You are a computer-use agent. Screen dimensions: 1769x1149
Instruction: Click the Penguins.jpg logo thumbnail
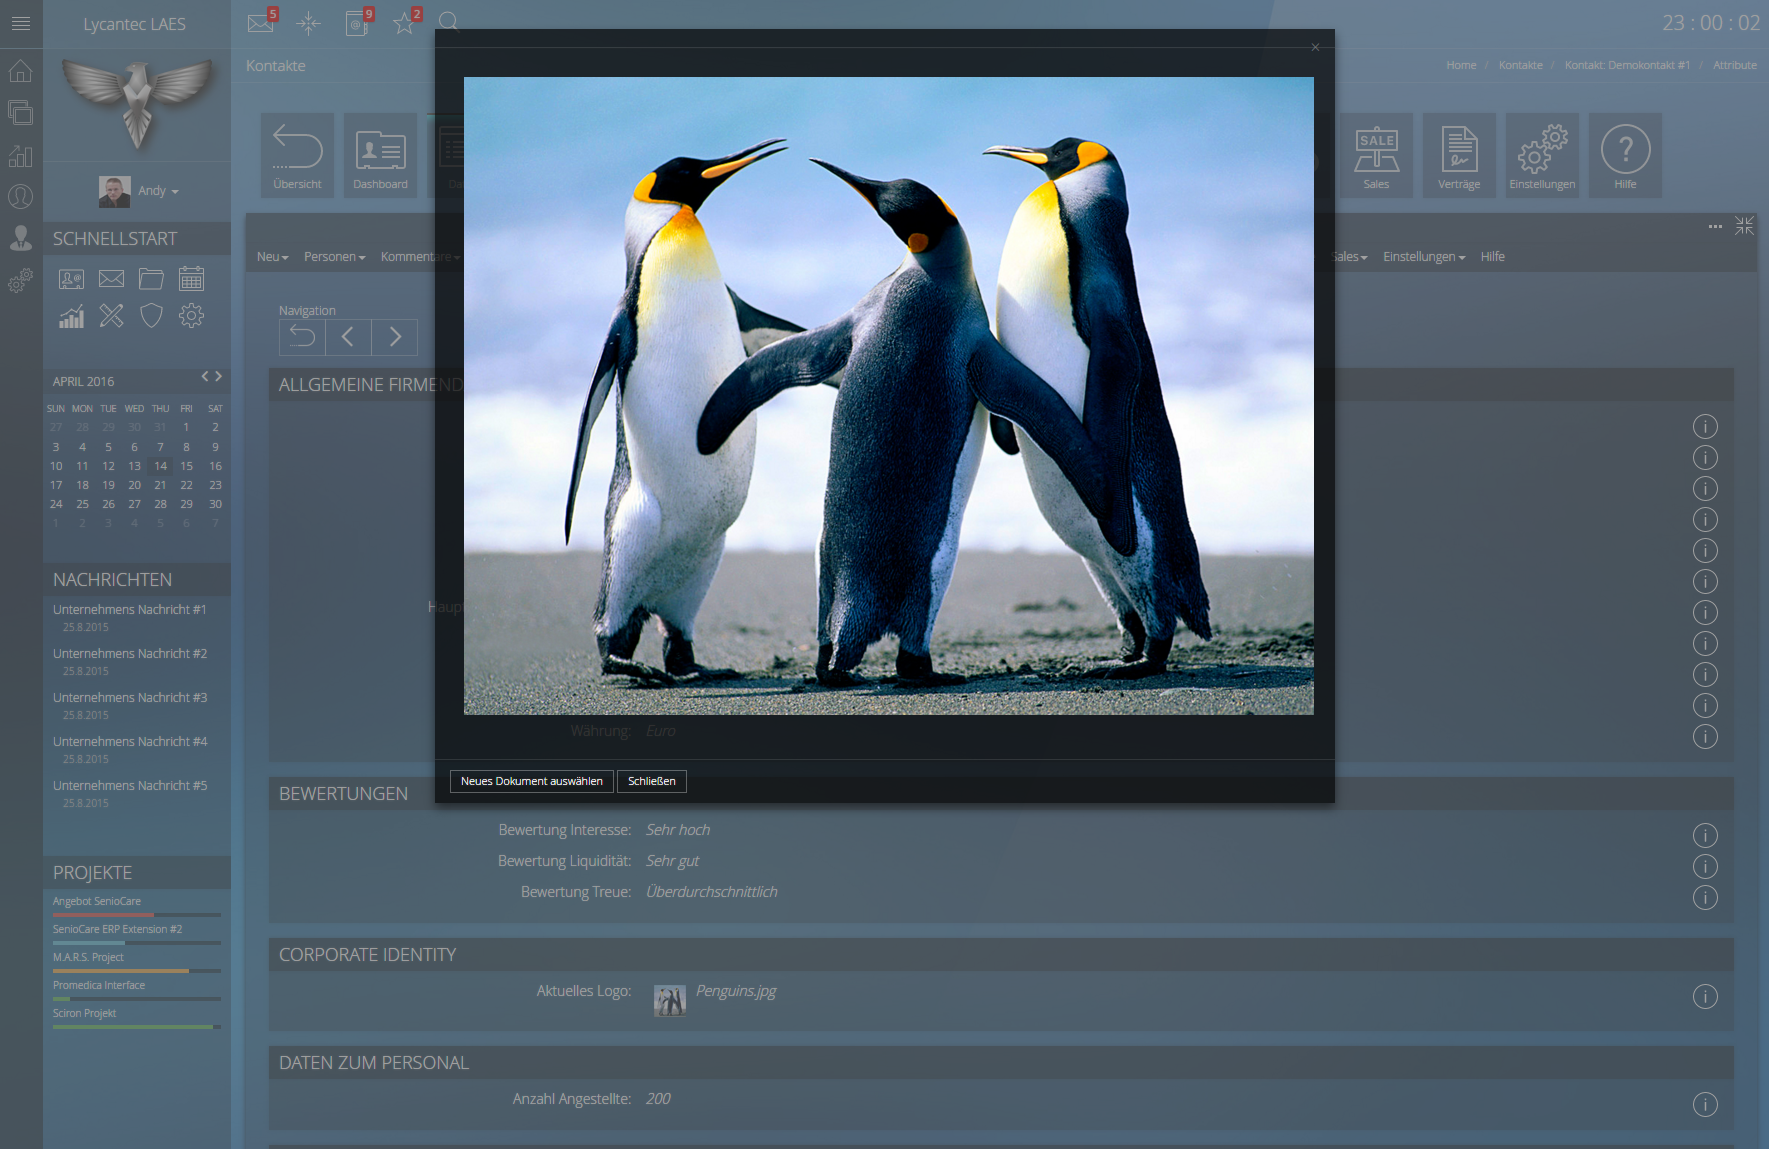coord(669,1000)
